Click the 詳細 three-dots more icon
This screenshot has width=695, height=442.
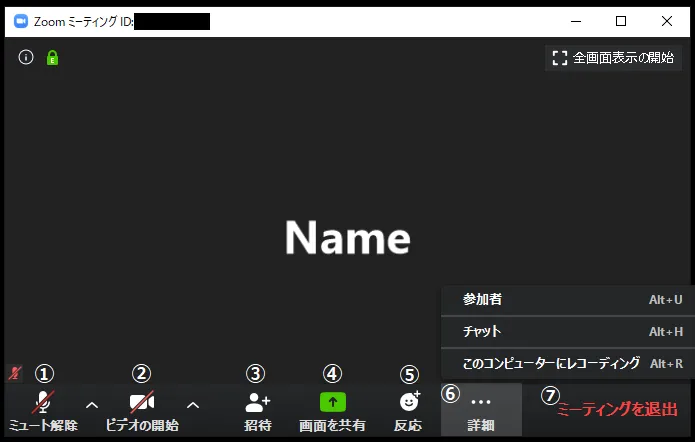pos(481,402)
